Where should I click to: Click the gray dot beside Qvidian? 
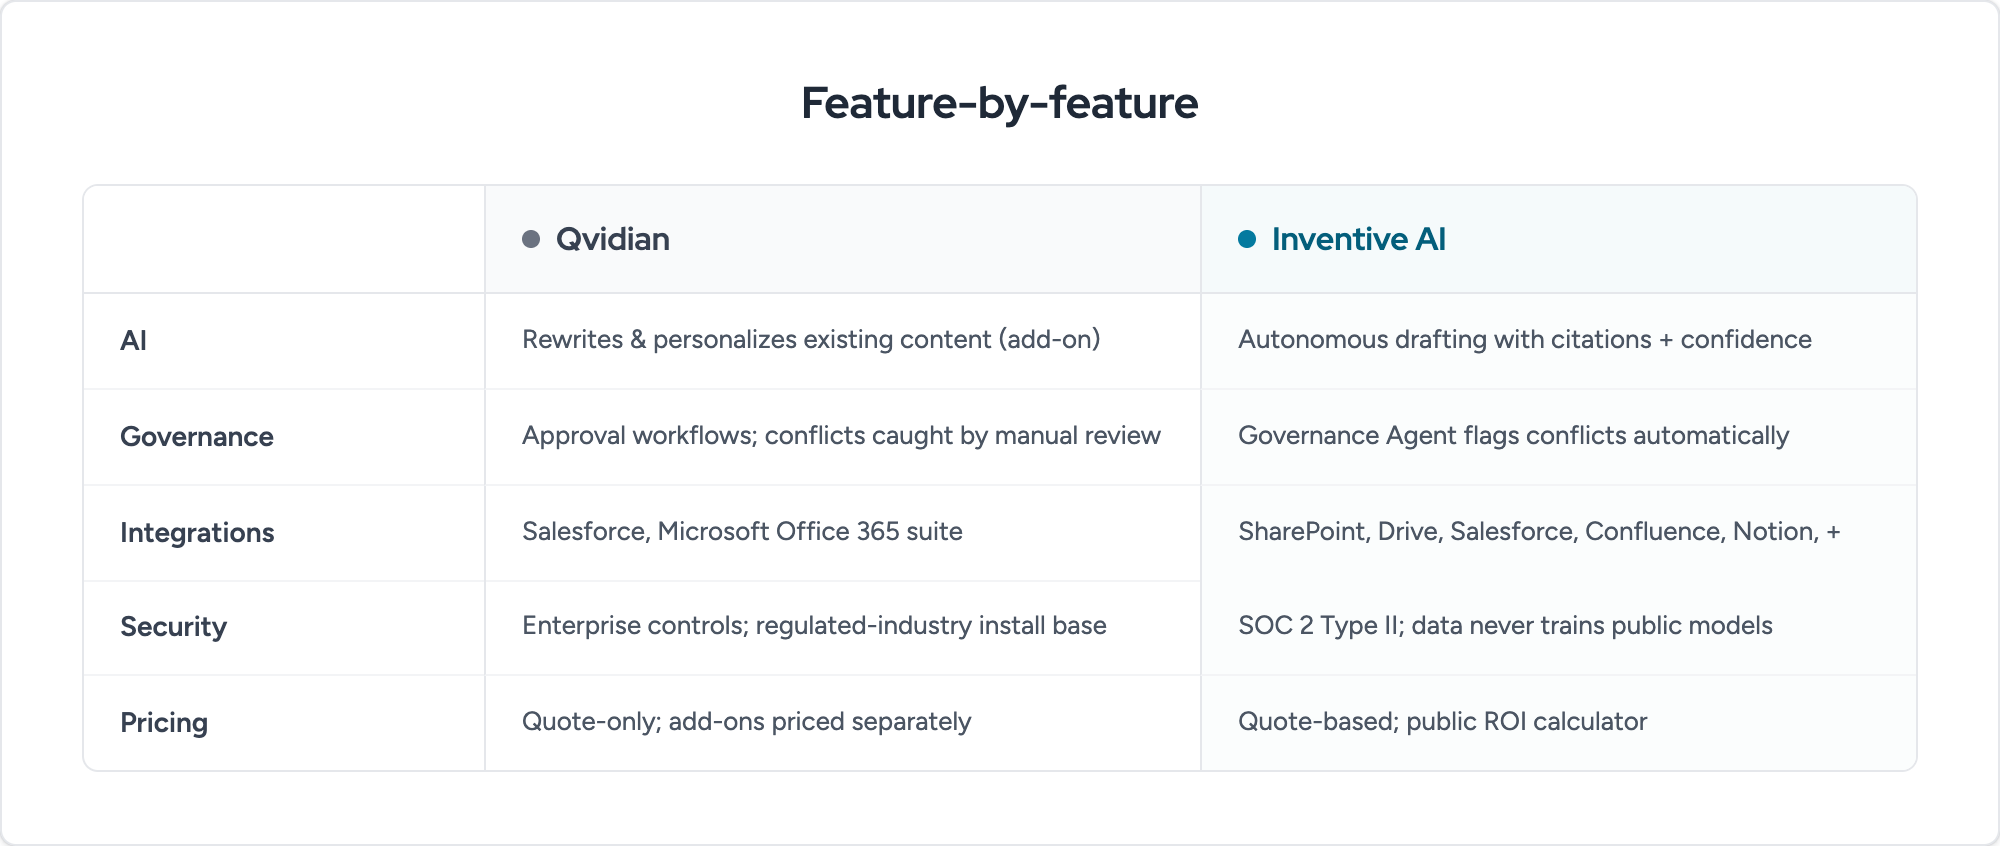(x=531, y=239)
